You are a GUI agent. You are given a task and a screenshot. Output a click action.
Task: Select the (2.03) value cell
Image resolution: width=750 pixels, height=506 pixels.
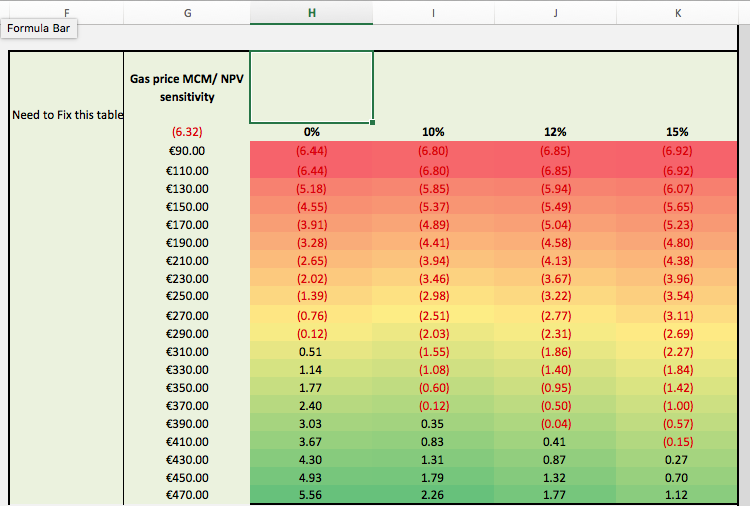[x=433, y=333]
